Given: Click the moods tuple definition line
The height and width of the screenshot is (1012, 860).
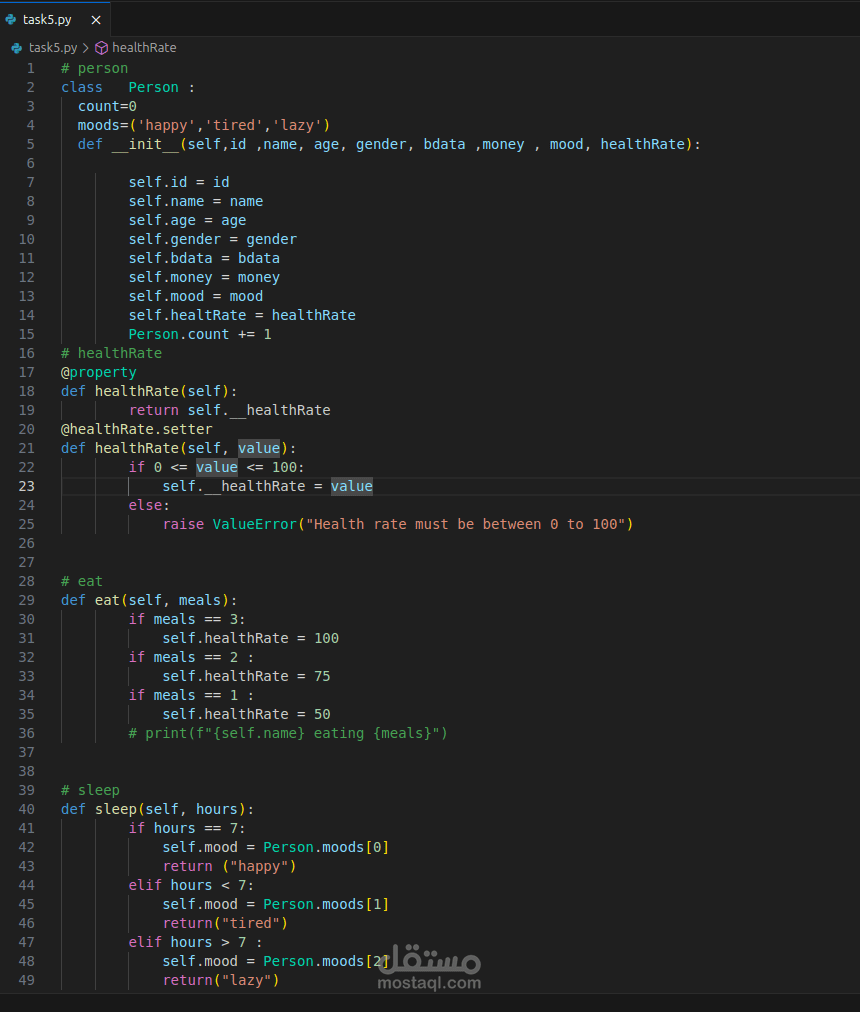Looking at the screenshot, I should [203, 125].
